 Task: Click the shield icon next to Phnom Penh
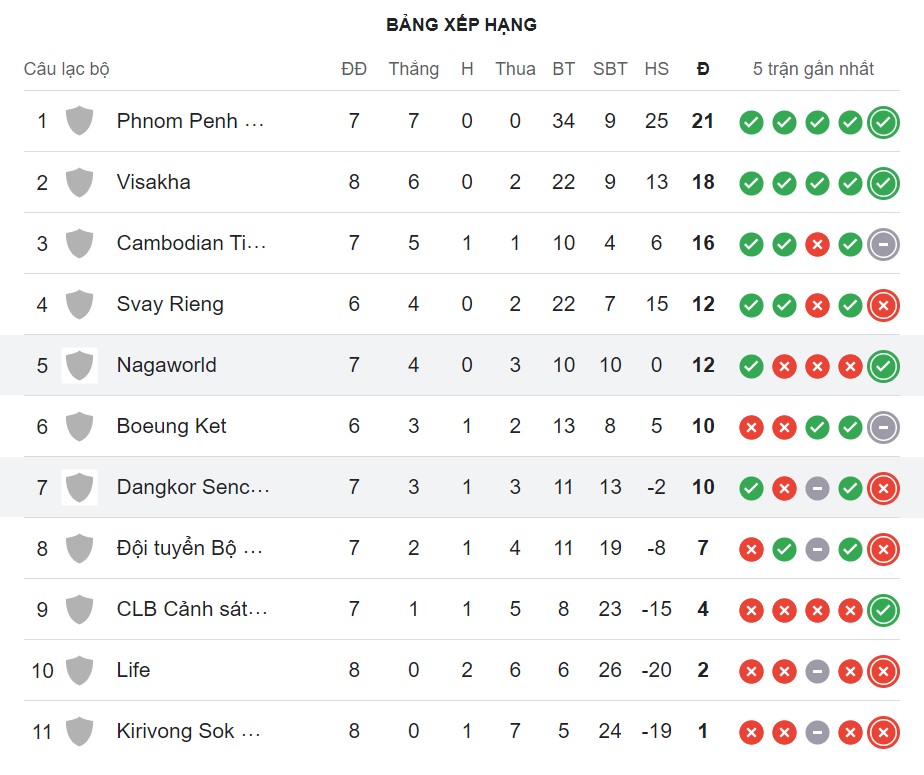click(79, 121)
